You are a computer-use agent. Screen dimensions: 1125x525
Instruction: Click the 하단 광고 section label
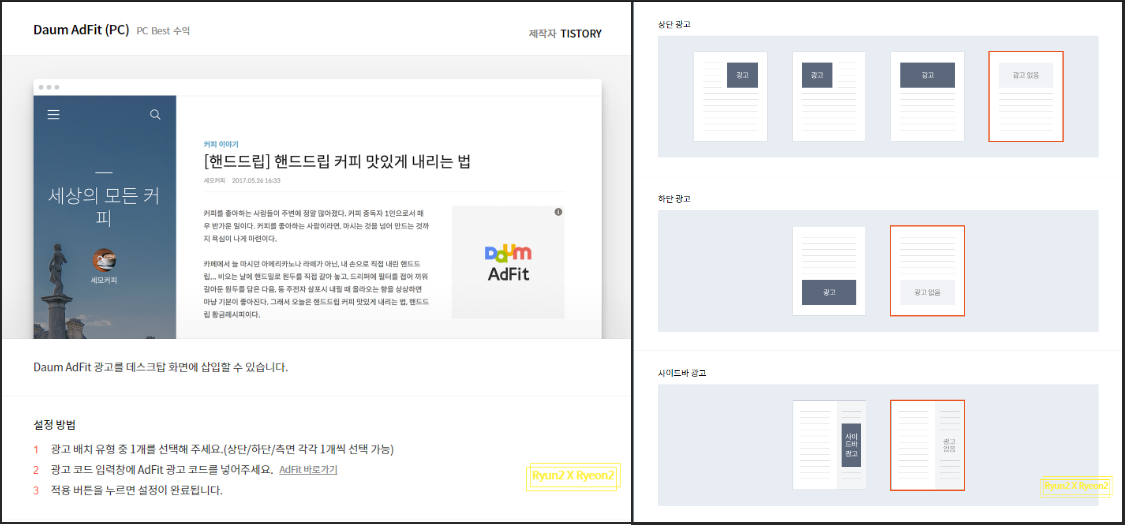pos(674,198)
